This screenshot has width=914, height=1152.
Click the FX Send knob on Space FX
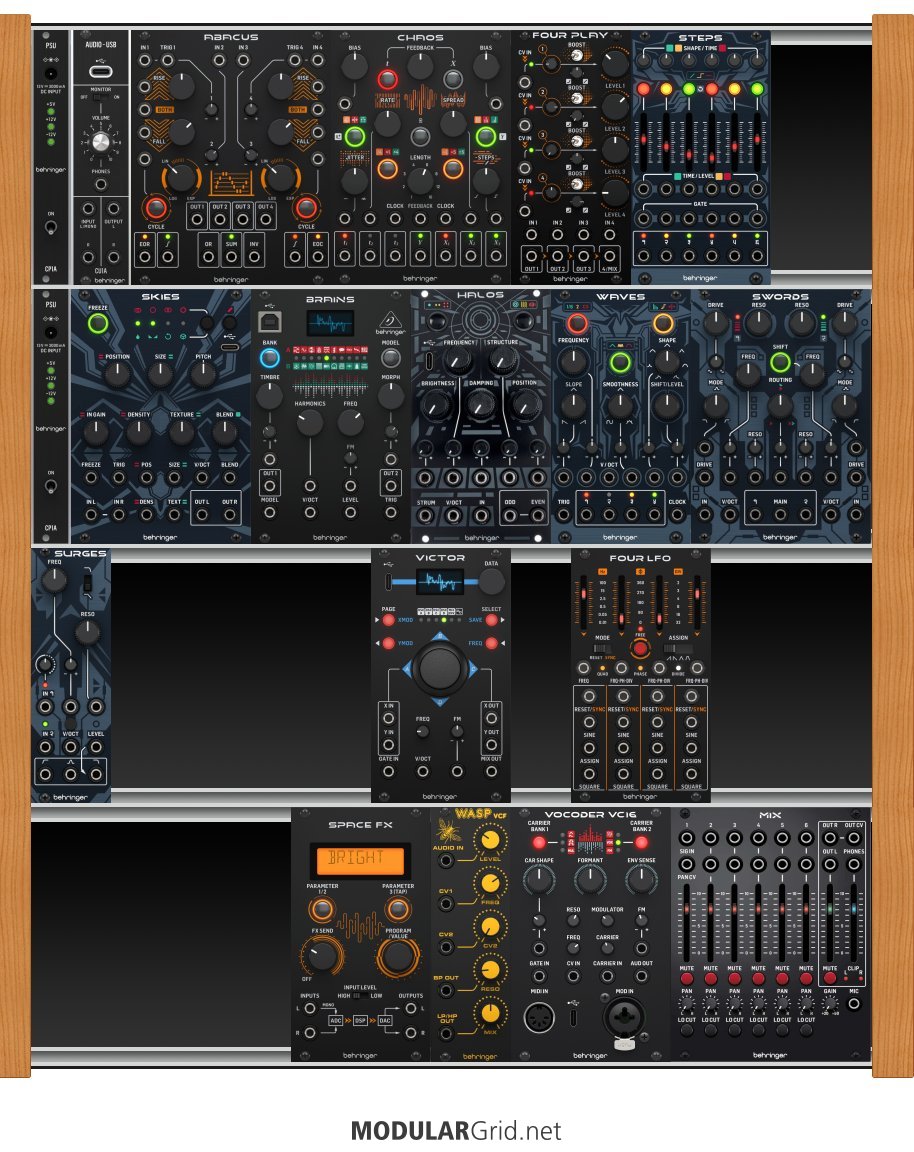click(322, 956)
